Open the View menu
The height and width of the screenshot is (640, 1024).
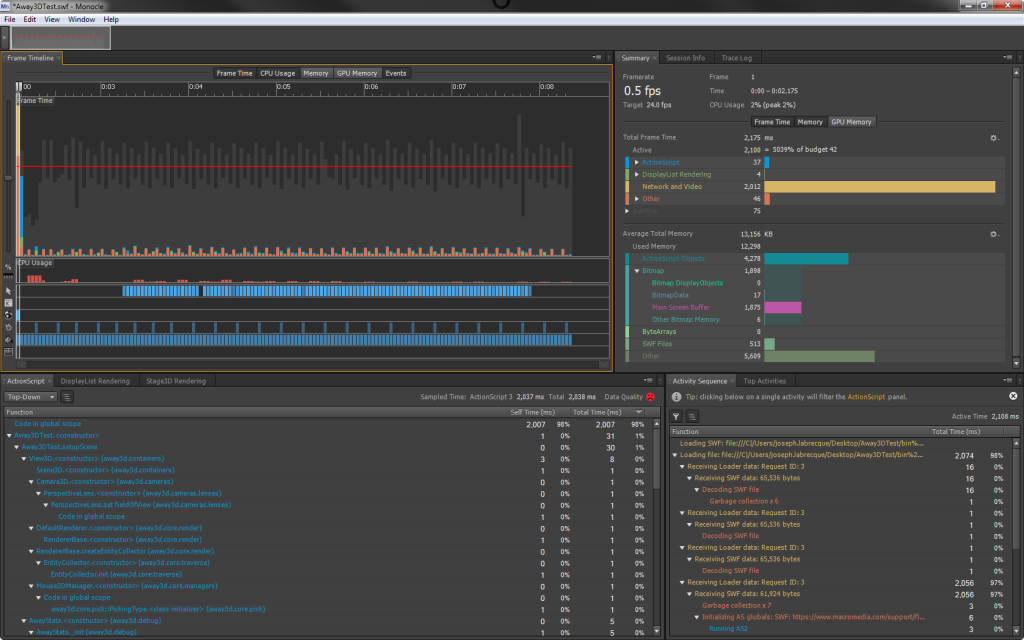52,20
